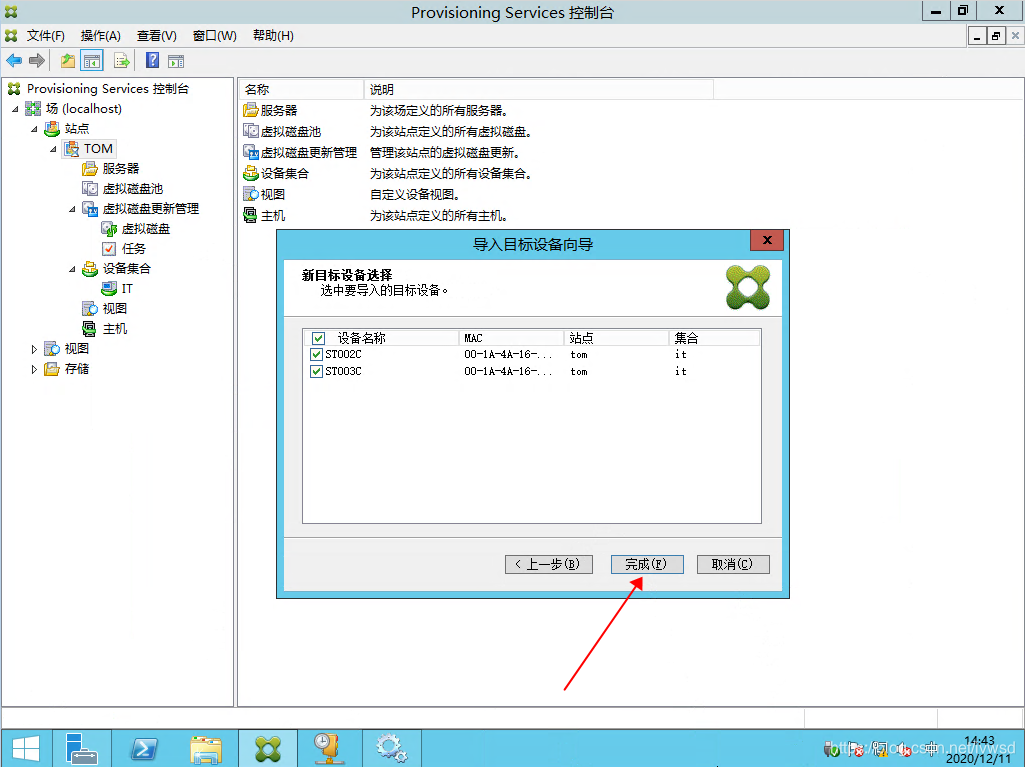Click the back arrow toolbar icon
This screenshot has width=1025, height=767.
[14, 61]
